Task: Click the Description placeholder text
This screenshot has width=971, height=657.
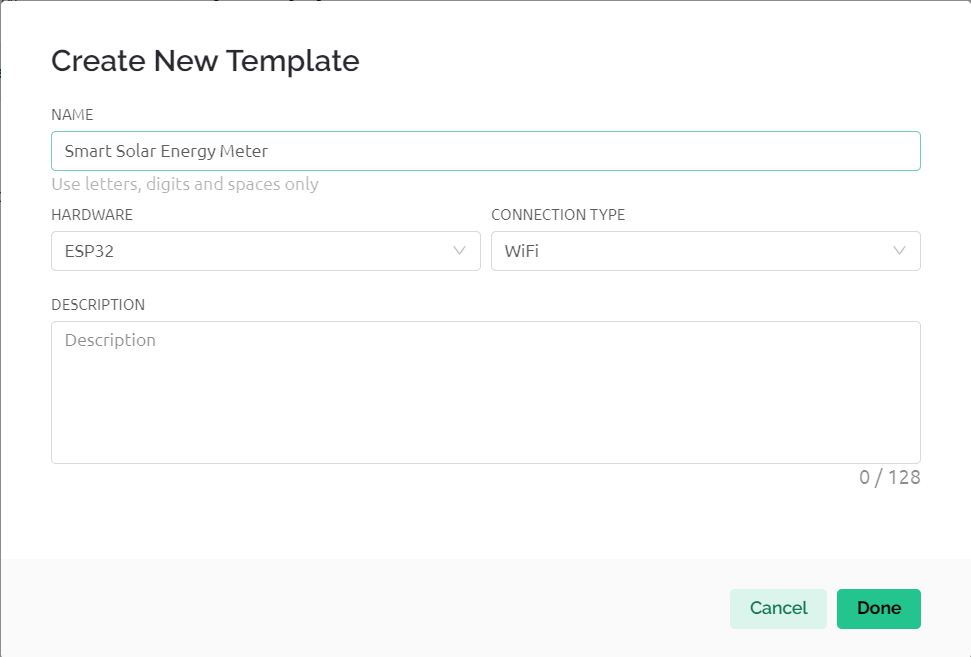Action: click(110, 340)
